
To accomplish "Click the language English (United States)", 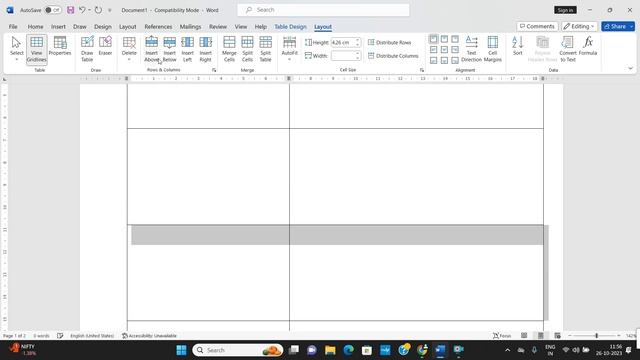I will click(x=92, y=336).
